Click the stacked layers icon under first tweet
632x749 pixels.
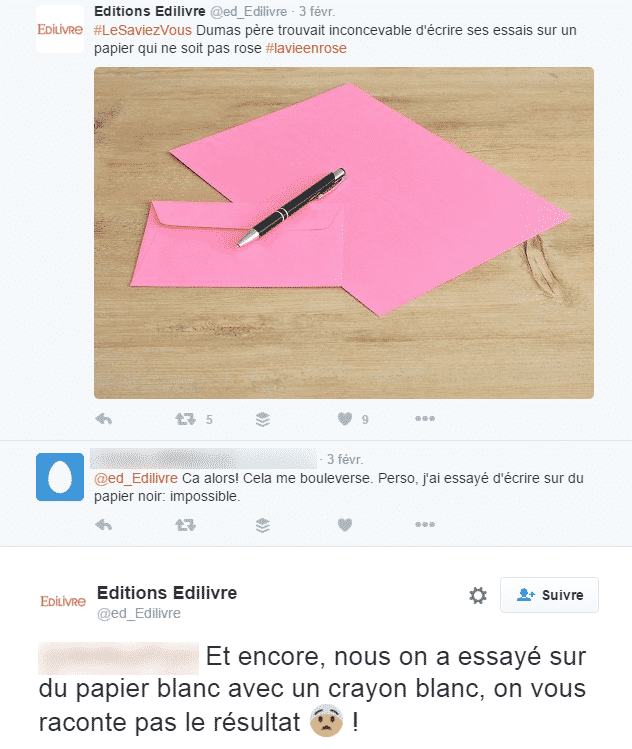tap(263, 419)
